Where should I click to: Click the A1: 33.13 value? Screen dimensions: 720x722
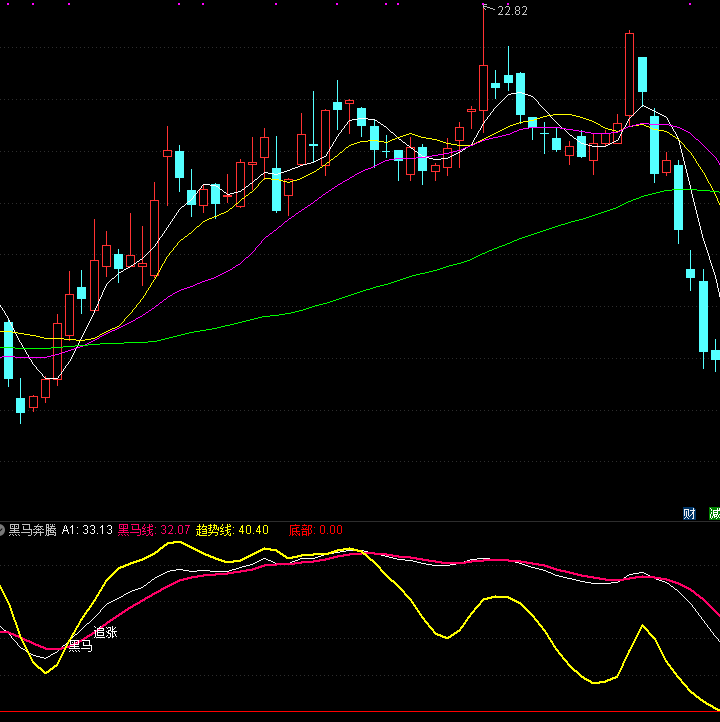point(87,530)
